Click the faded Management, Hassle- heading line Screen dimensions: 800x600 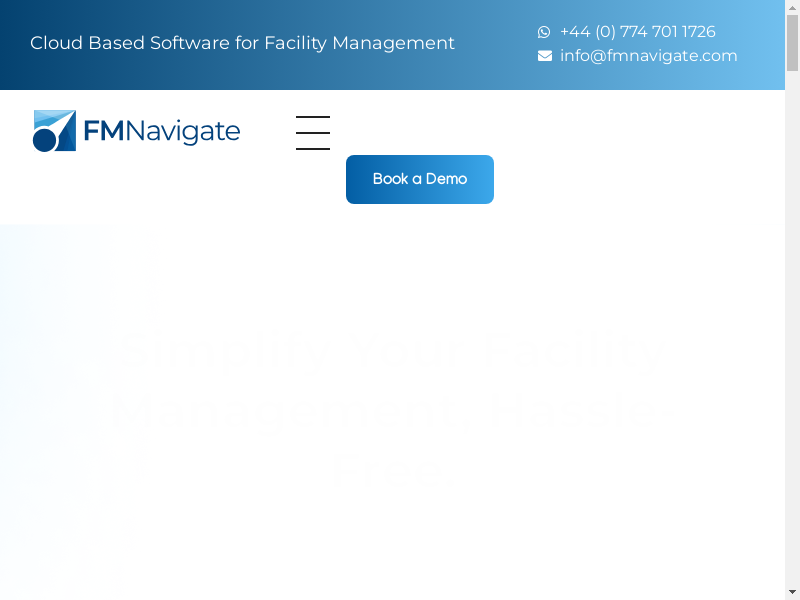click(392, 412)
